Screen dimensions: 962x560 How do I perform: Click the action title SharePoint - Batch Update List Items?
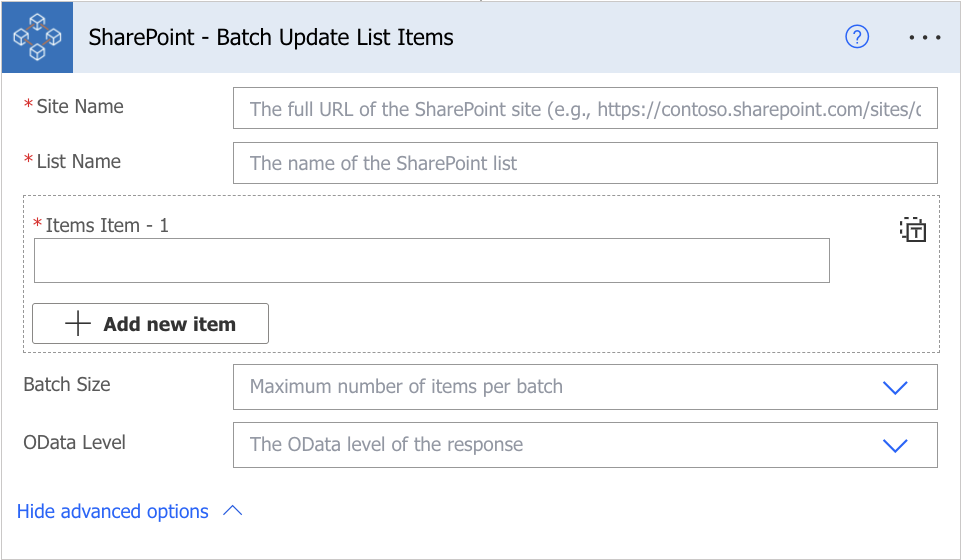point(271,37)
